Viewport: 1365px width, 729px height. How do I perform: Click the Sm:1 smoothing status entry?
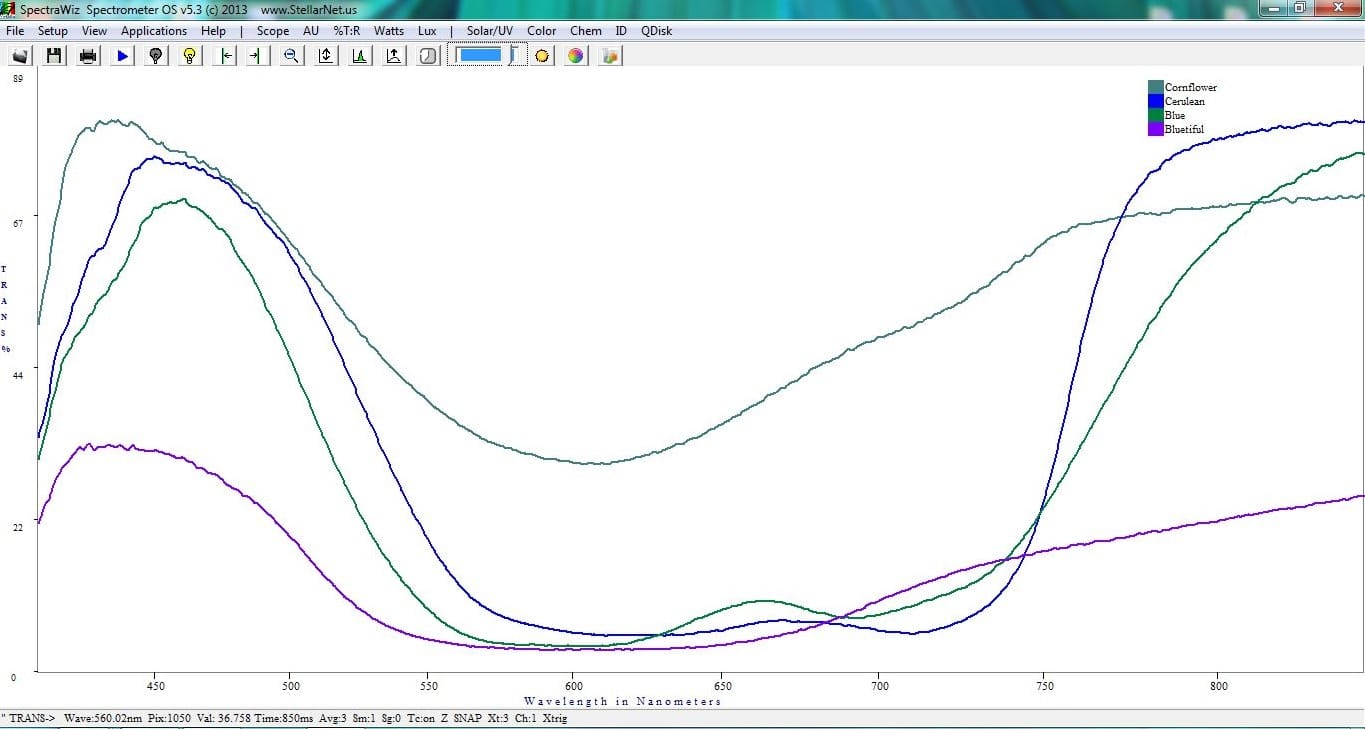[363, 718]
